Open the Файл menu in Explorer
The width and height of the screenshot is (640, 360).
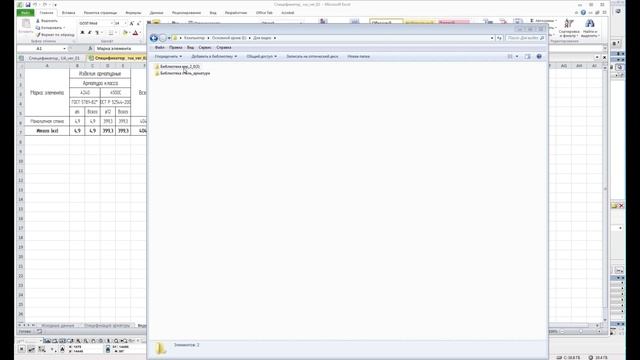(160, 47)
